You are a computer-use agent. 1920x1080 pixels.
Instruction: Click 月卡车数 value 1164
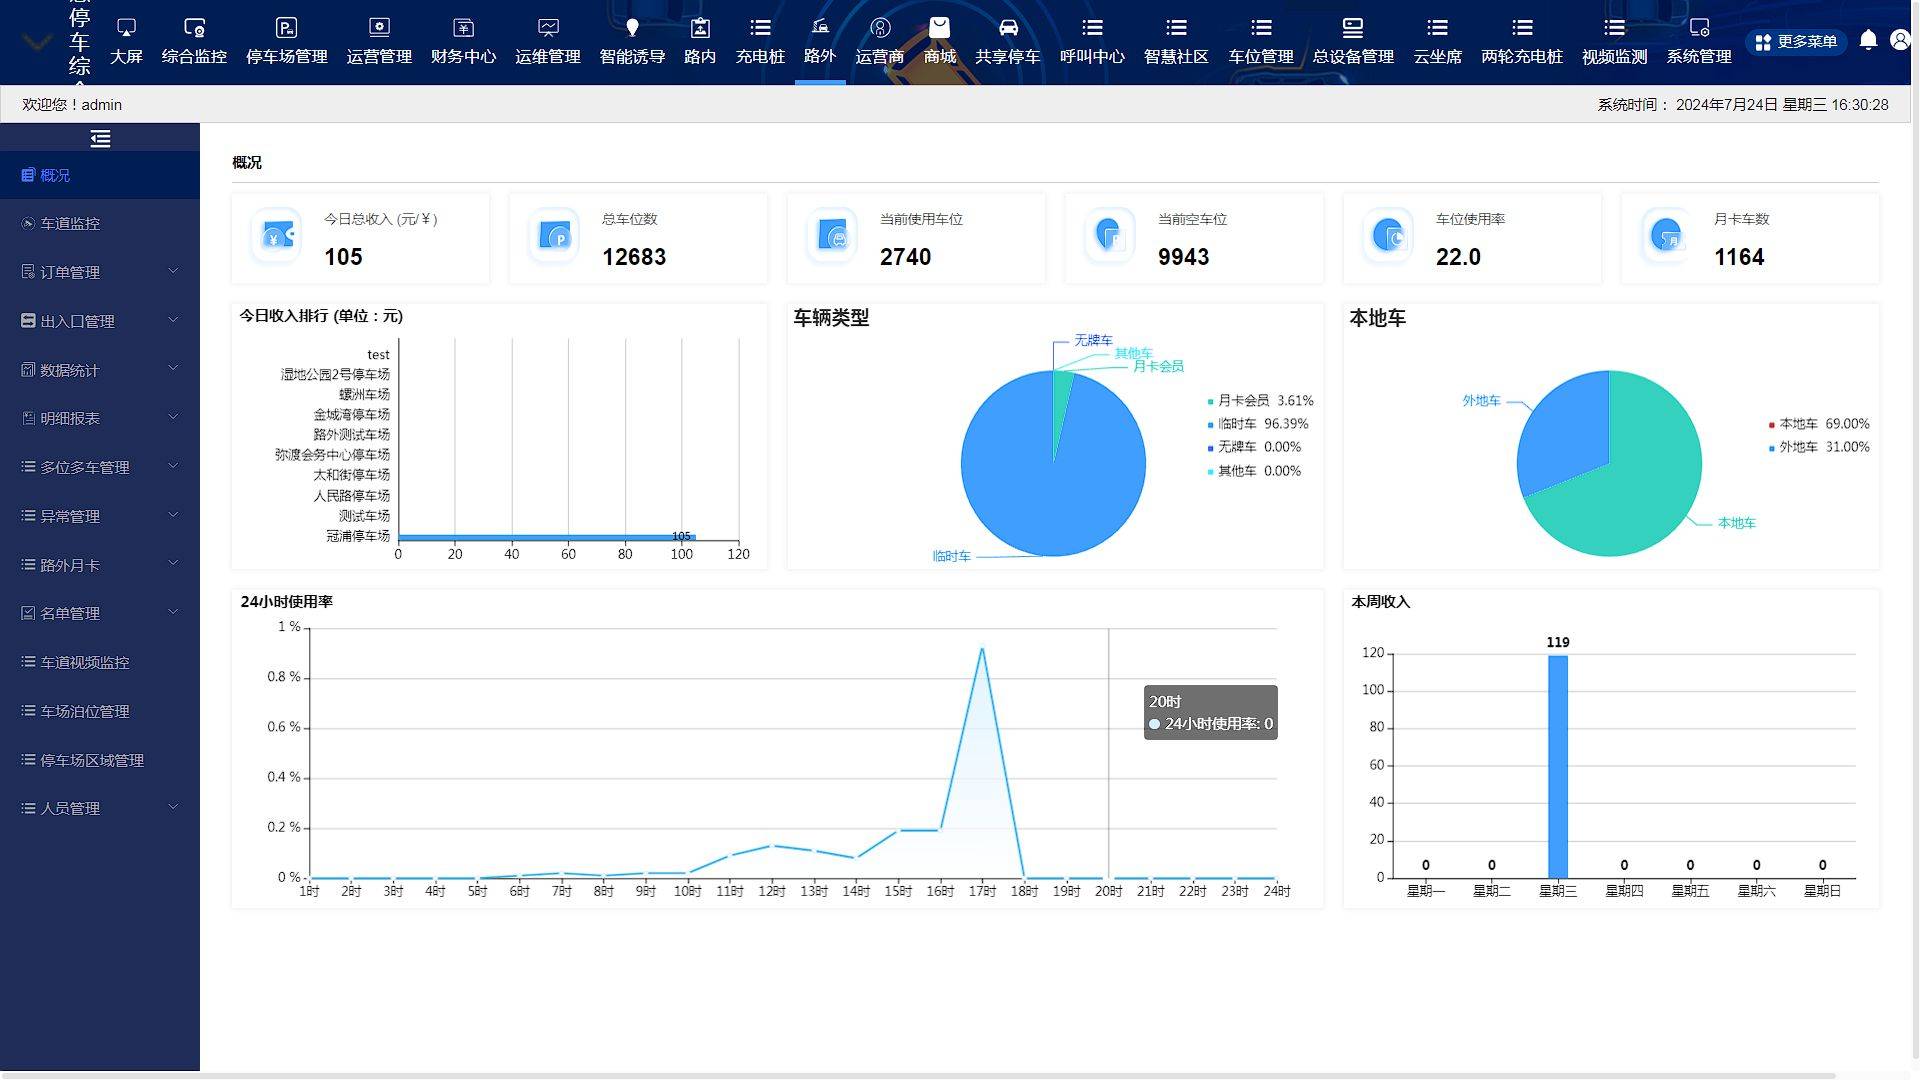(1739, 257)
